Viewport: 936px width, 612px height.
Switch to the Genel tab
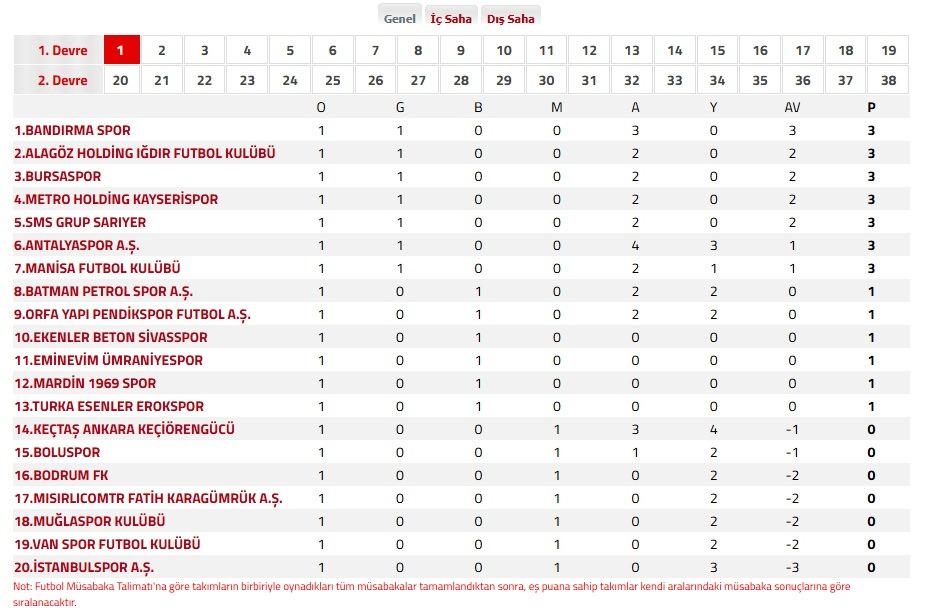(x=399, y=18)
